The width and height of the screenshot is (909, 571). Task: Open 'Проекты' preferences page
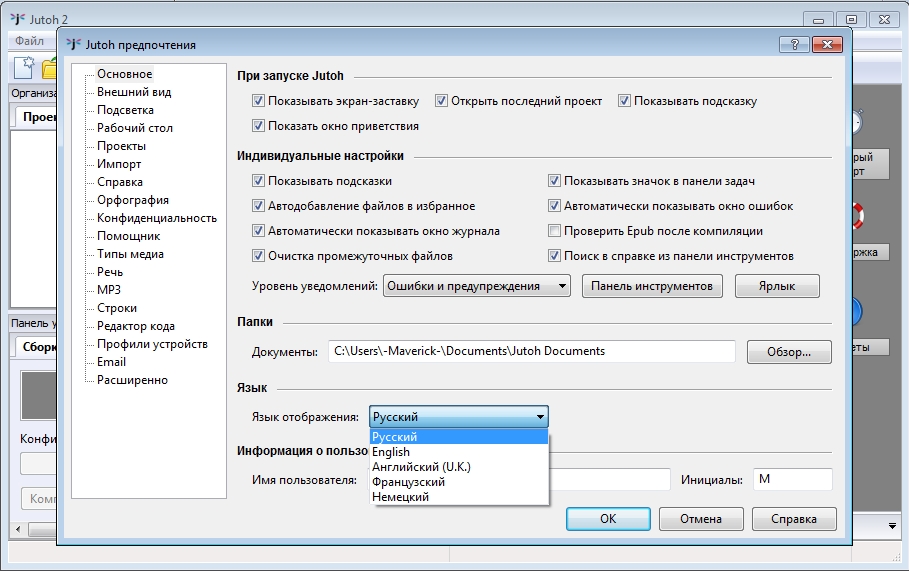click(121, 146)
